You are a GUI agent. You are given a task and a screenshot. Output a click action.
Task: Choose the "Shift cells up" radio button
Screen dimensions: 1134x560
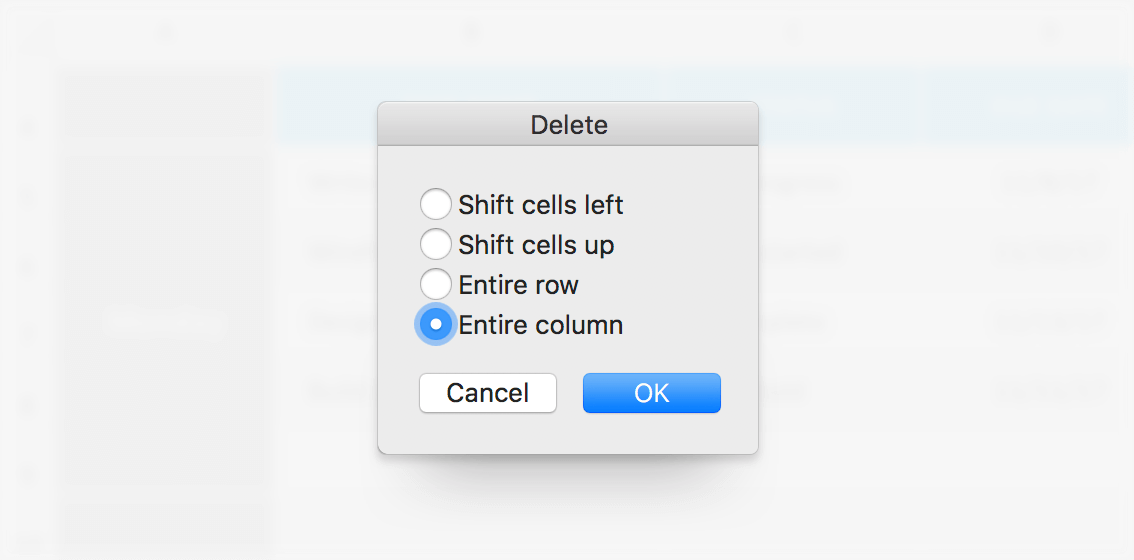pos(436,245)
